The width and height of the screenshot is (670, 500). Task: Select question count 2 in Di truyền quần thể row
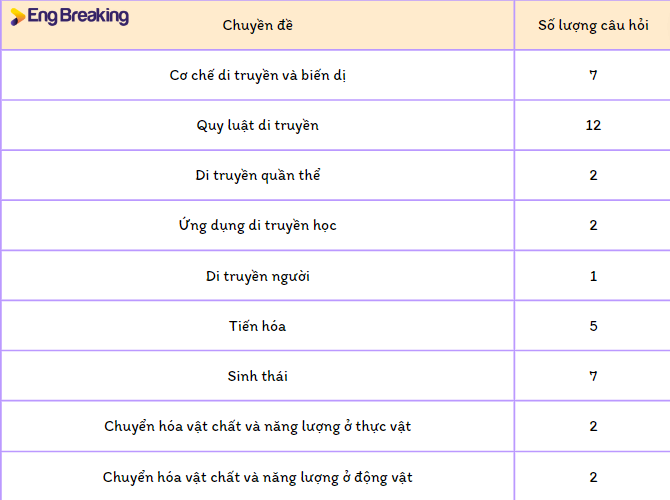click(593, 175)
